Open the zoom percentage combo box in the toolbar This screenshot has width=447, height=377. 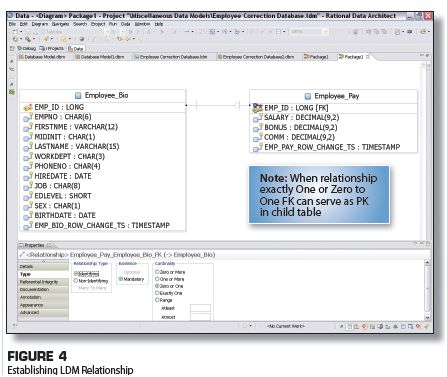pos(309,32)
